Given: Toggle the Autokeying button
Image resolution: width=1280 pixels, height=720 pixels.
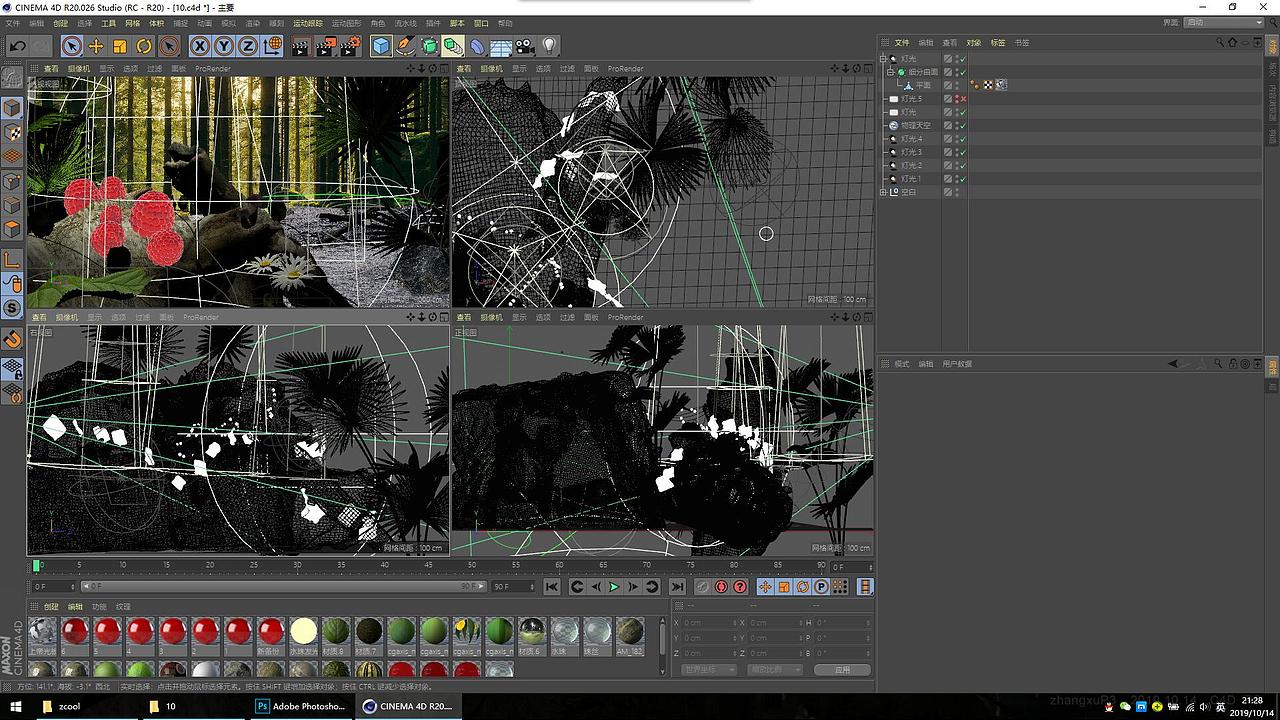Looking at the screenshot, I should [x=721, y=587].
